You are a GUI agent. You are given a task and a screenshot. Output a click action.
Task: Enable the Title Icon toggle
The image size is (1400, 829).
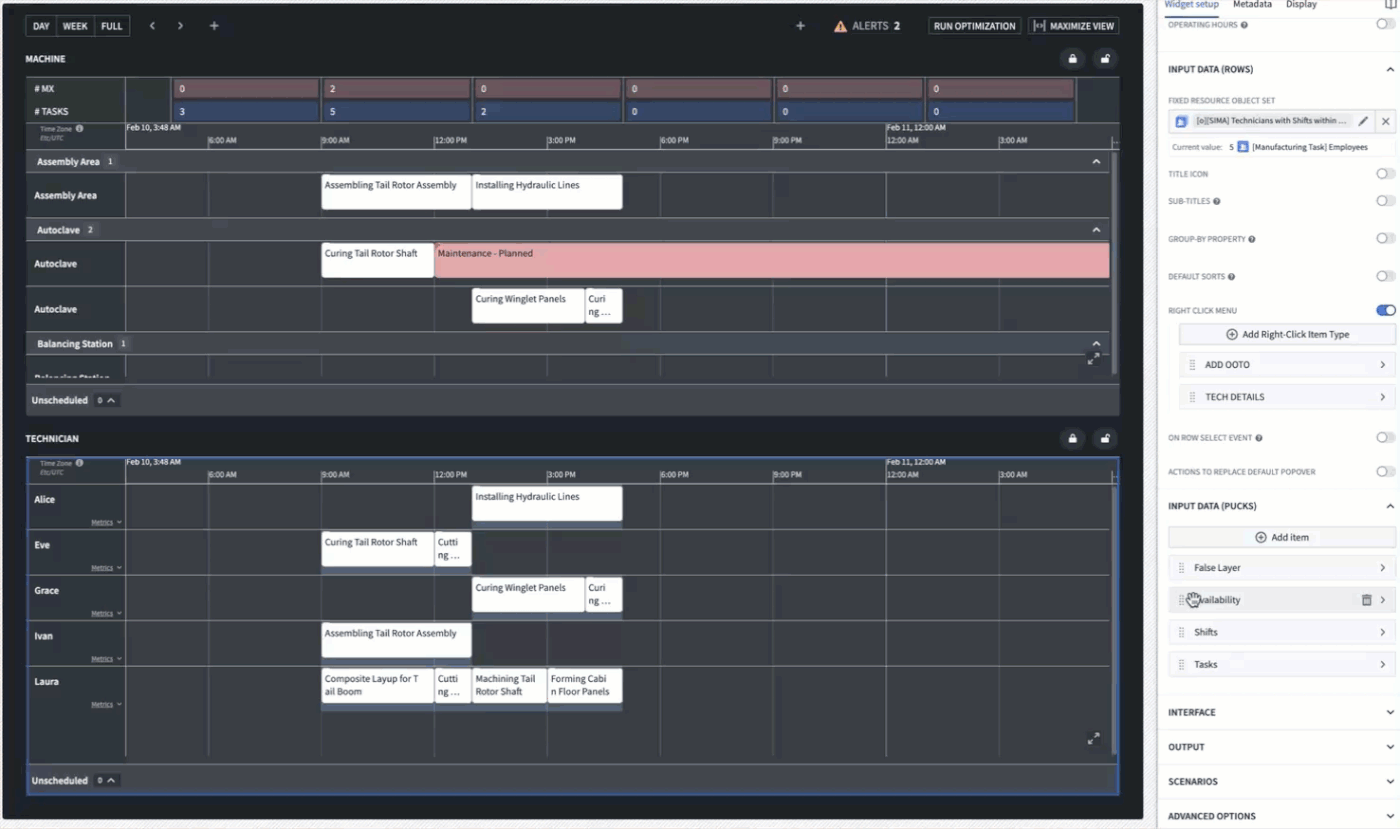[x=1385, y=174]
